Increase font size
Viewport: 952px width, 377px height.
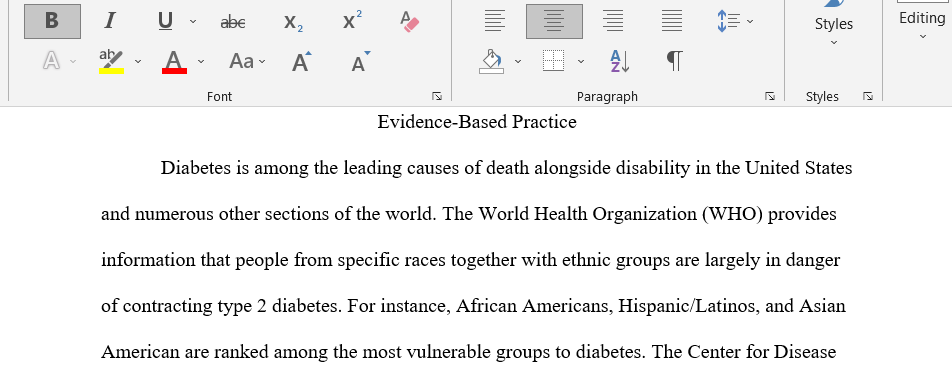coord(301,61)
